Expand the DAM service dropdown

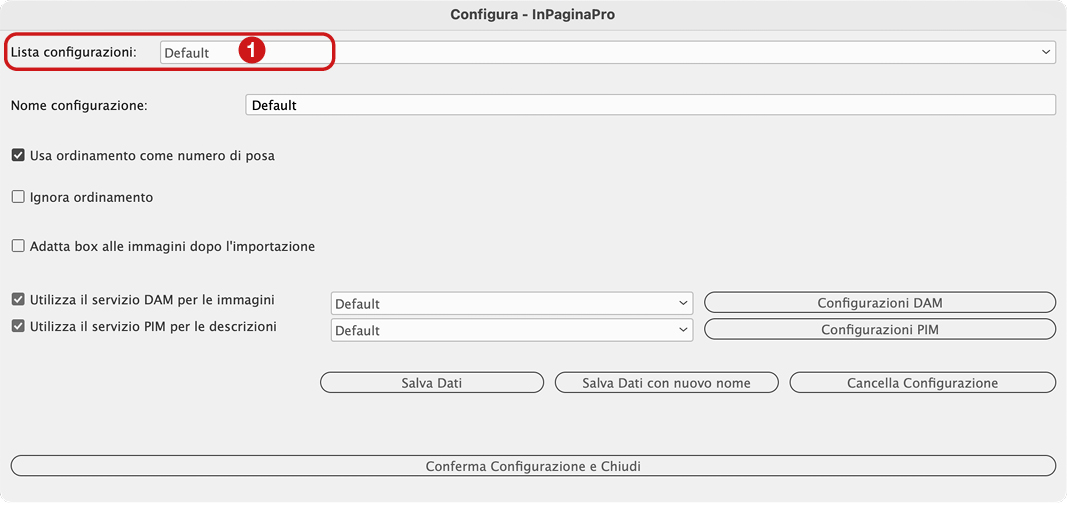pos(511,303)
